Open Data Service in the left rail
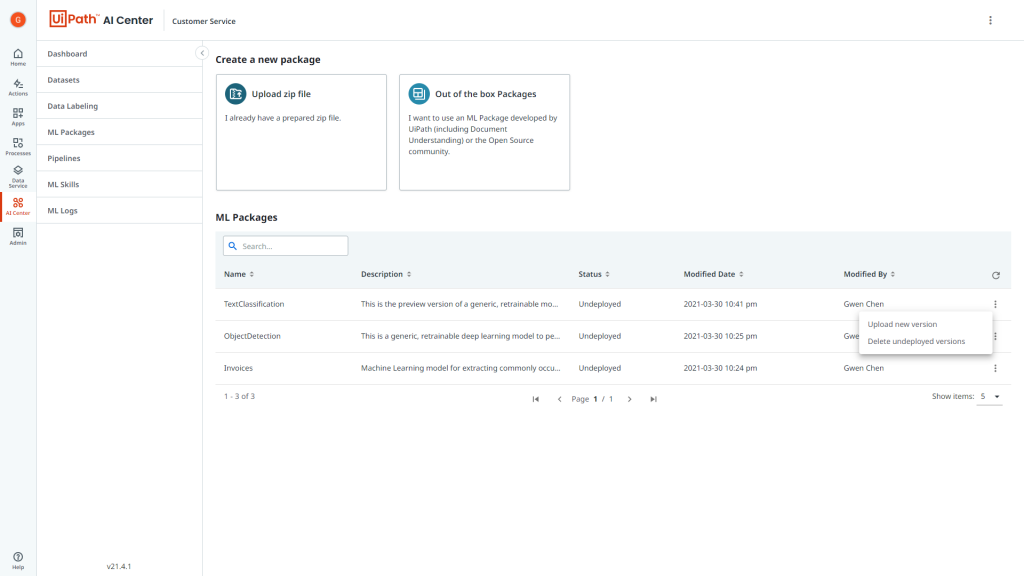 pyautogui.click(x=18, y=176)
